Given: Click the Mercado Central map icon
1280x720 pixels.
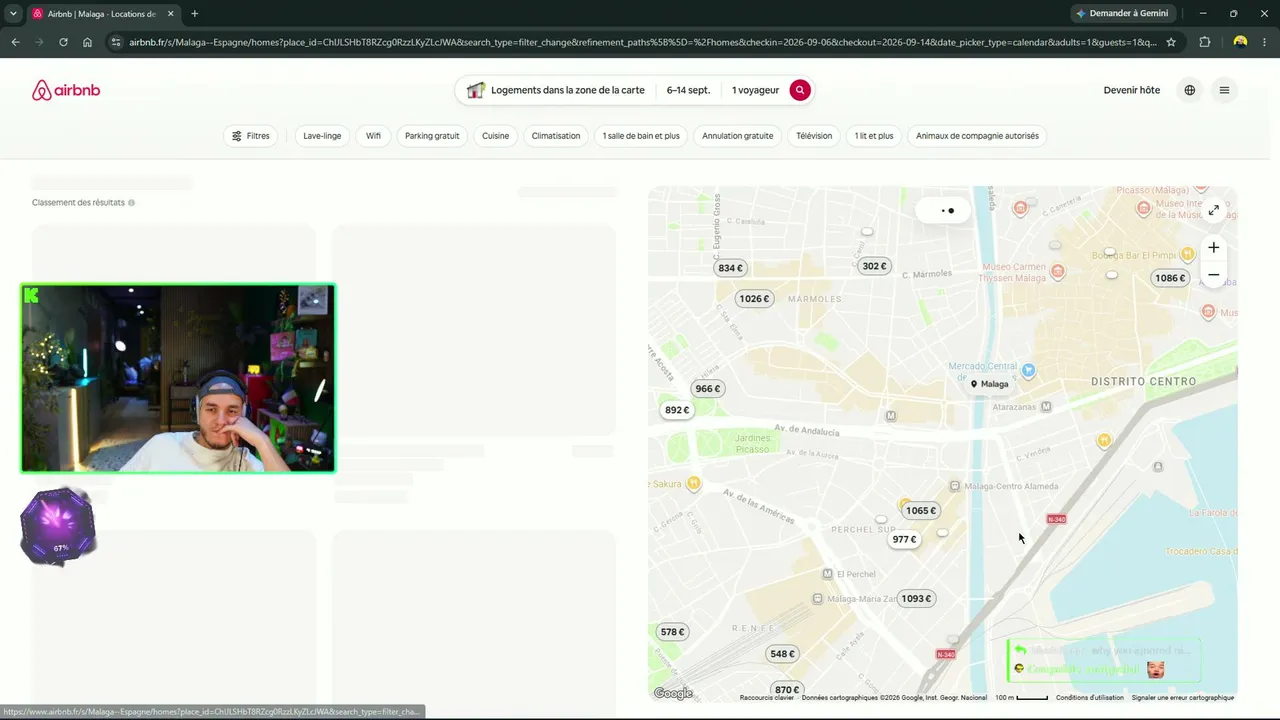Looking at the screenshot, I should pos(1028,371).
